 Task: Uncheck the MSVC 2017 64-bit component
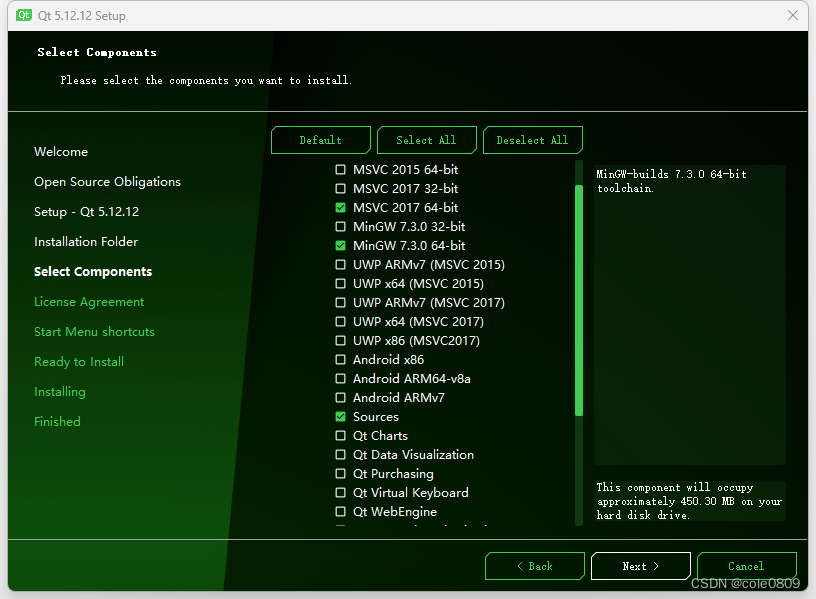(340, 207)
